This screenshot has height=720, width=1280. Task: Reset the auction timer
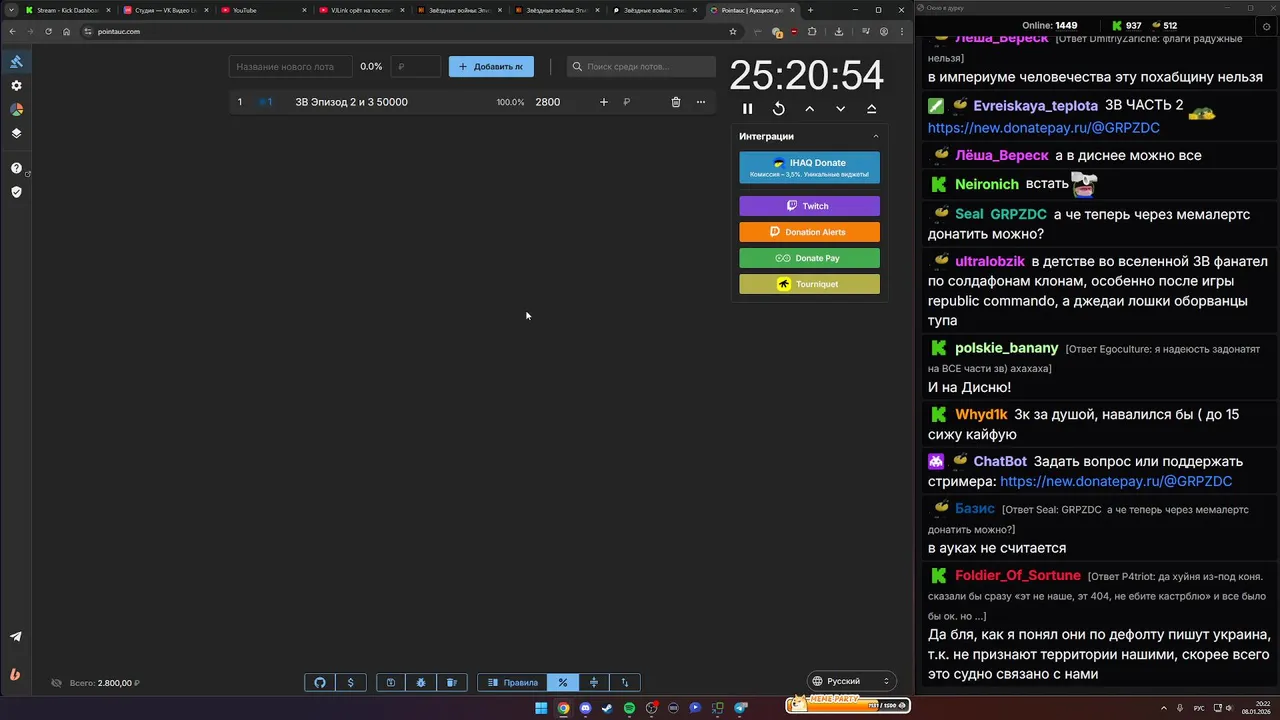(x=779, y=109)
